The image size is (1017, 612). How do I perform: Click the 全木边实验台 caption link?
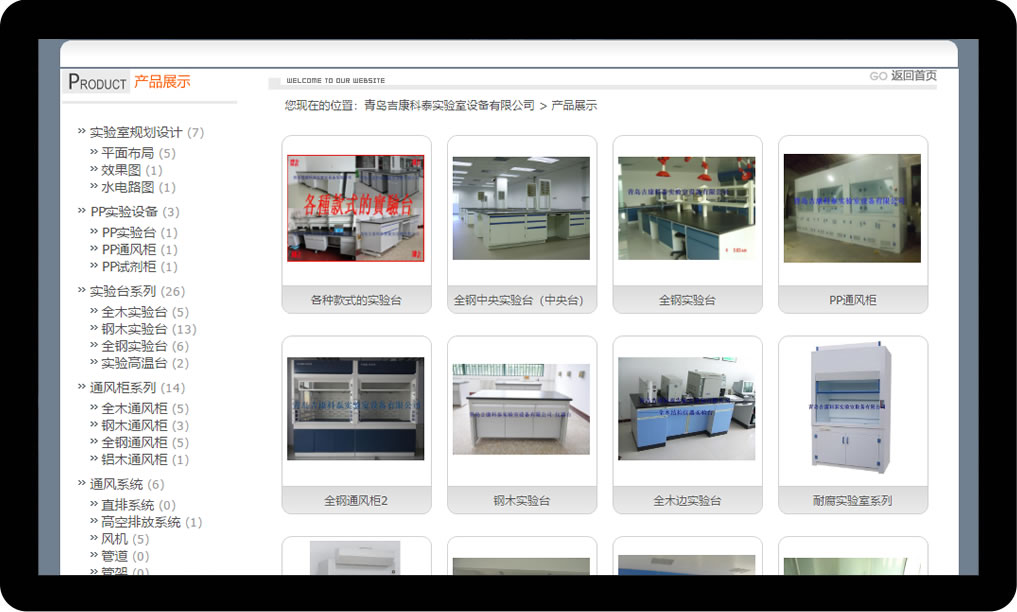pyautogui.click(x=687, y=500)
